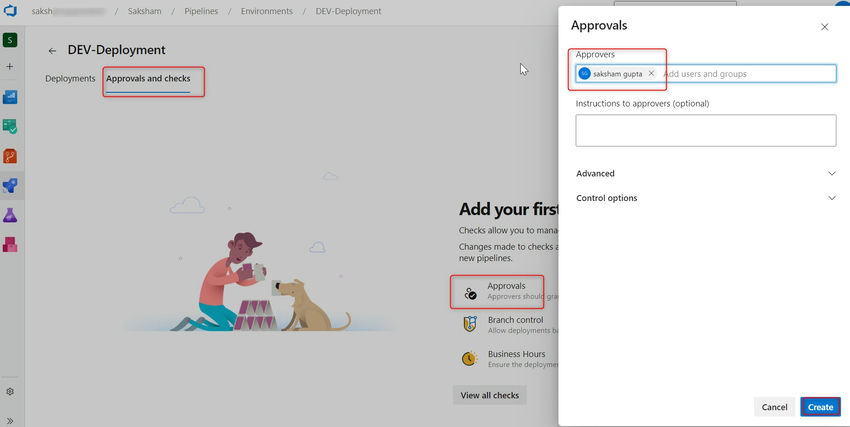Click the Approvals check option text

tap(506, 286)
